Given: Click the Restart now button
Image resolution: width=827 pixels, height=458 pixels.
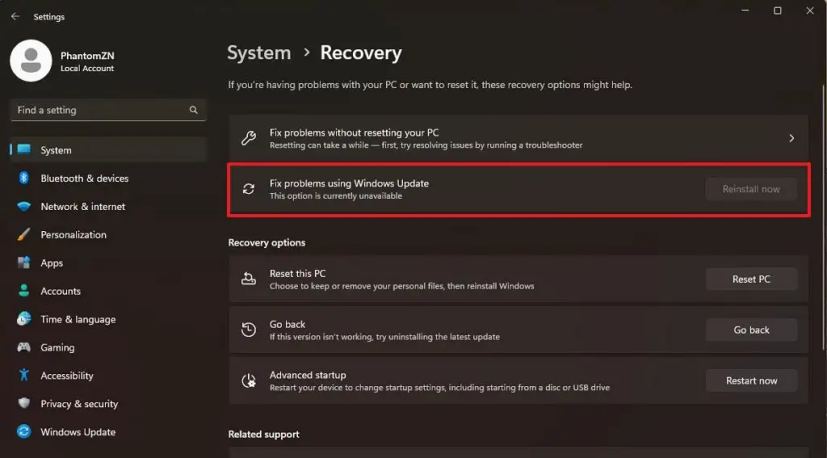Looking at the screenshot, I should 751,380.
